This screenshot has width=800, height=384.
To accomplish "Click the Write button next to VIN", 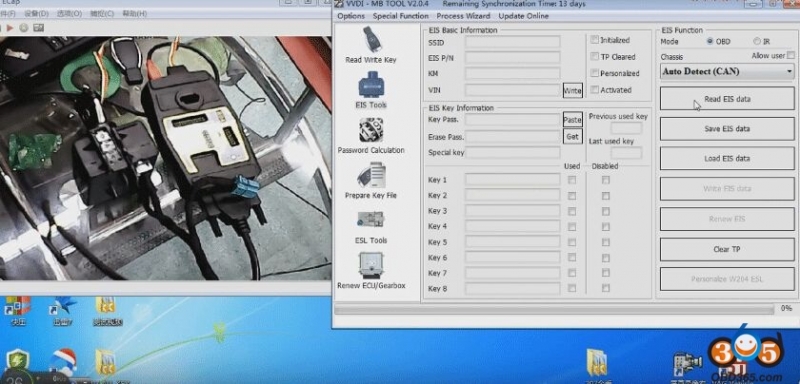I will pyautogui.click(x=572, y=90).
